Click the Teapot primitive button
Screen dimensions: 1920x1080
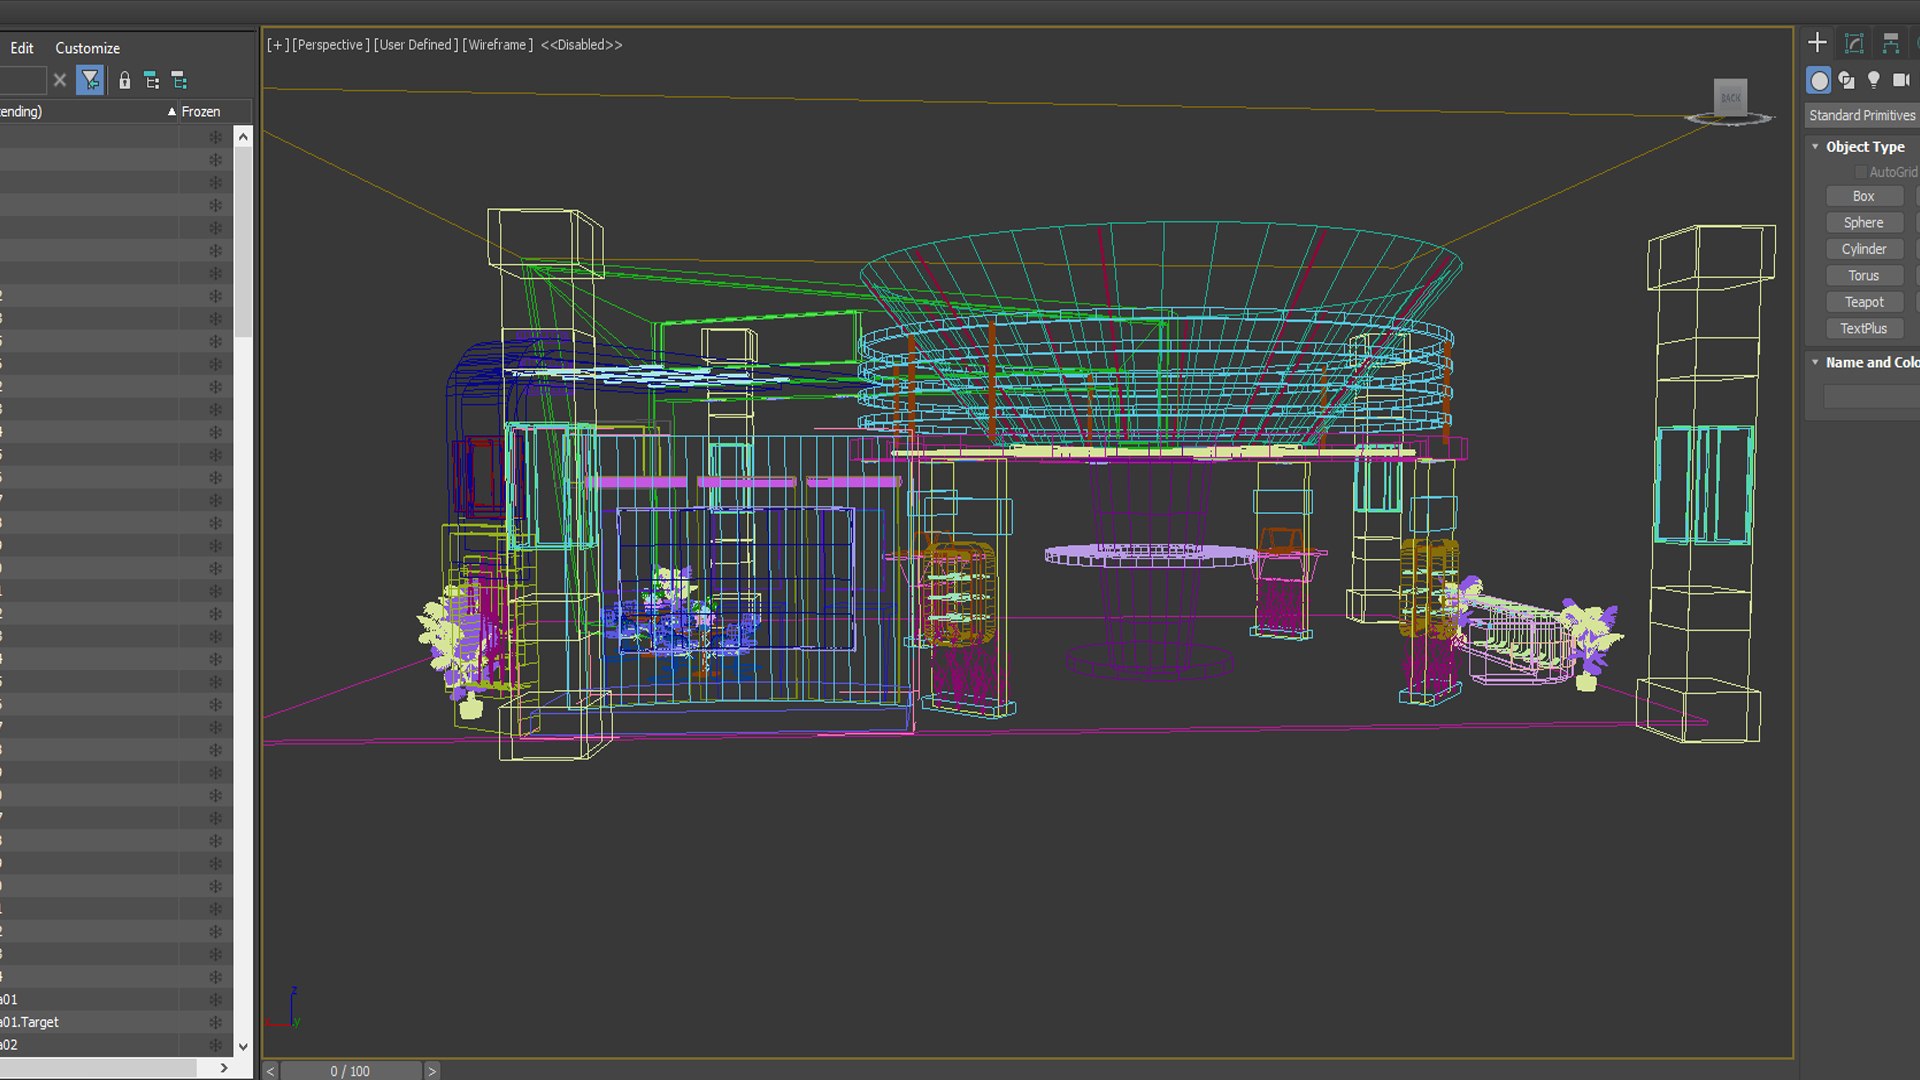(1864, 302)
